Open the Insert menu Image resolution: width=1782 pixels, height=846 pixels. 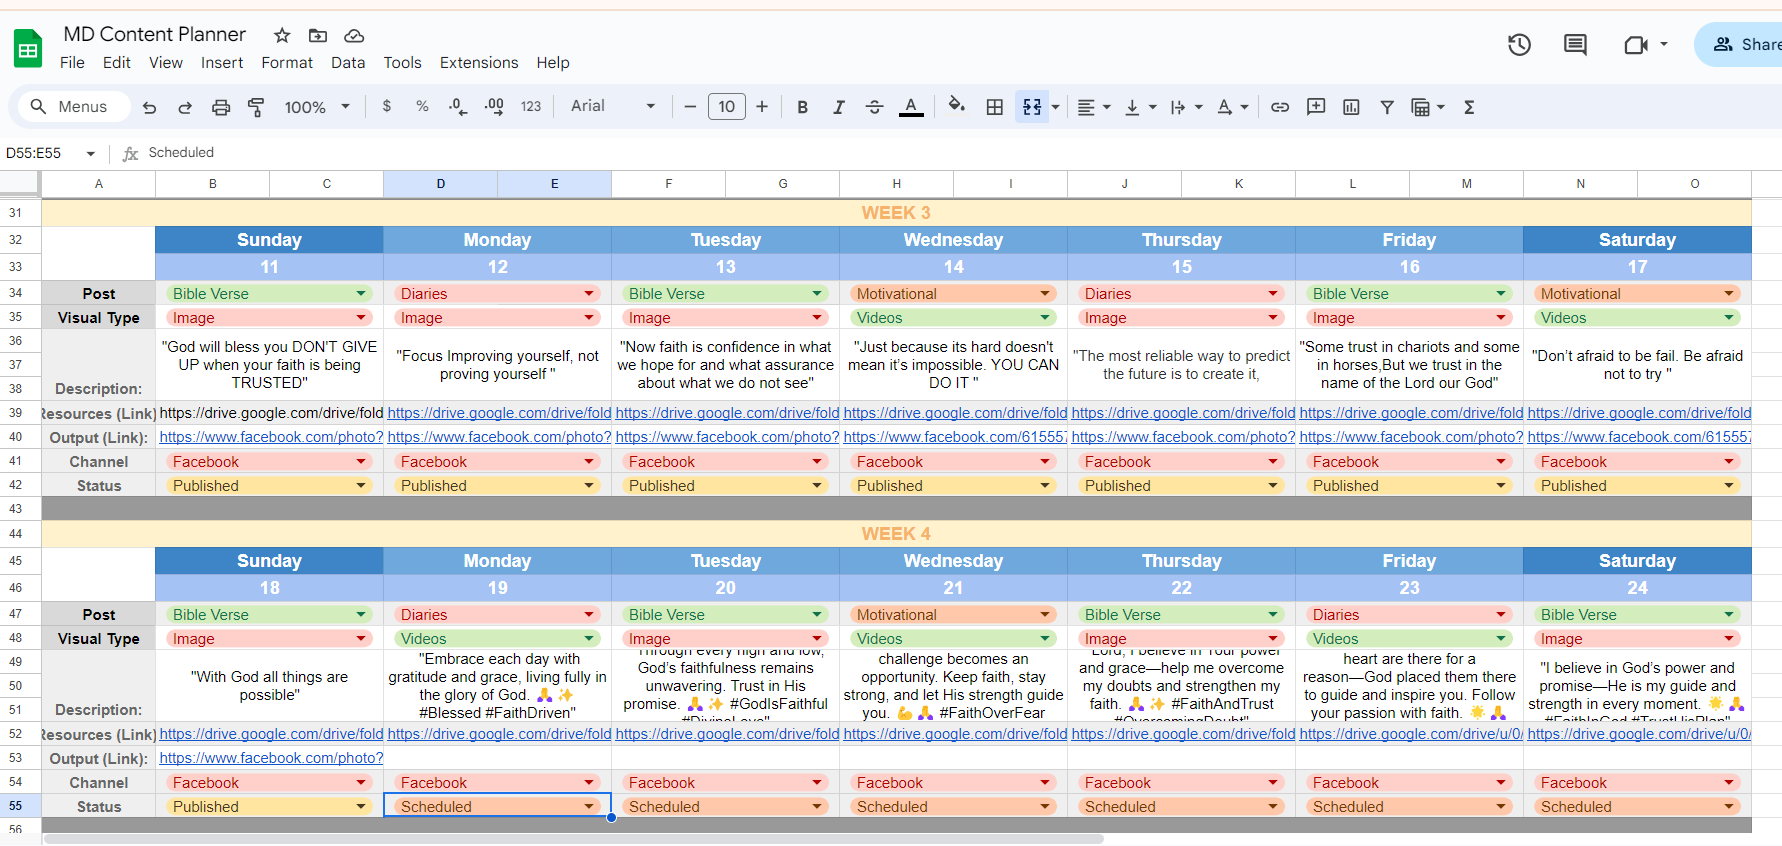pos(222,62)
